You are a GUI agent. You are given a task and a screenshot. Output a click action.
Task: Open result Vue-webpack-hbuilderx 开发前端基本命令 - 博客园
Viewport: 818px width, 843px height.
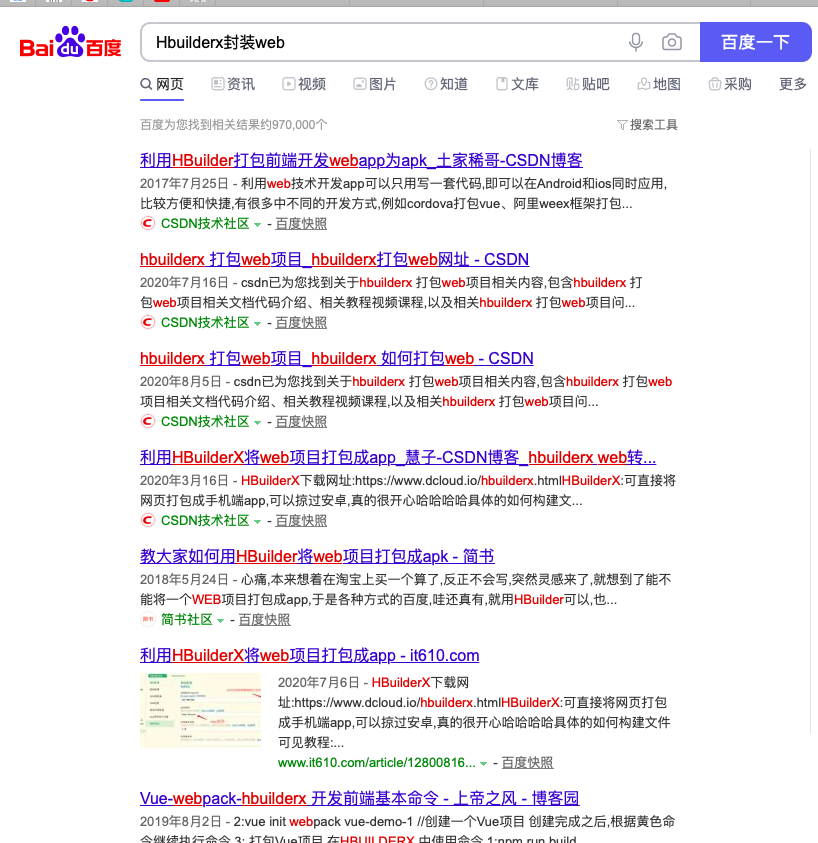pos(359,798)
